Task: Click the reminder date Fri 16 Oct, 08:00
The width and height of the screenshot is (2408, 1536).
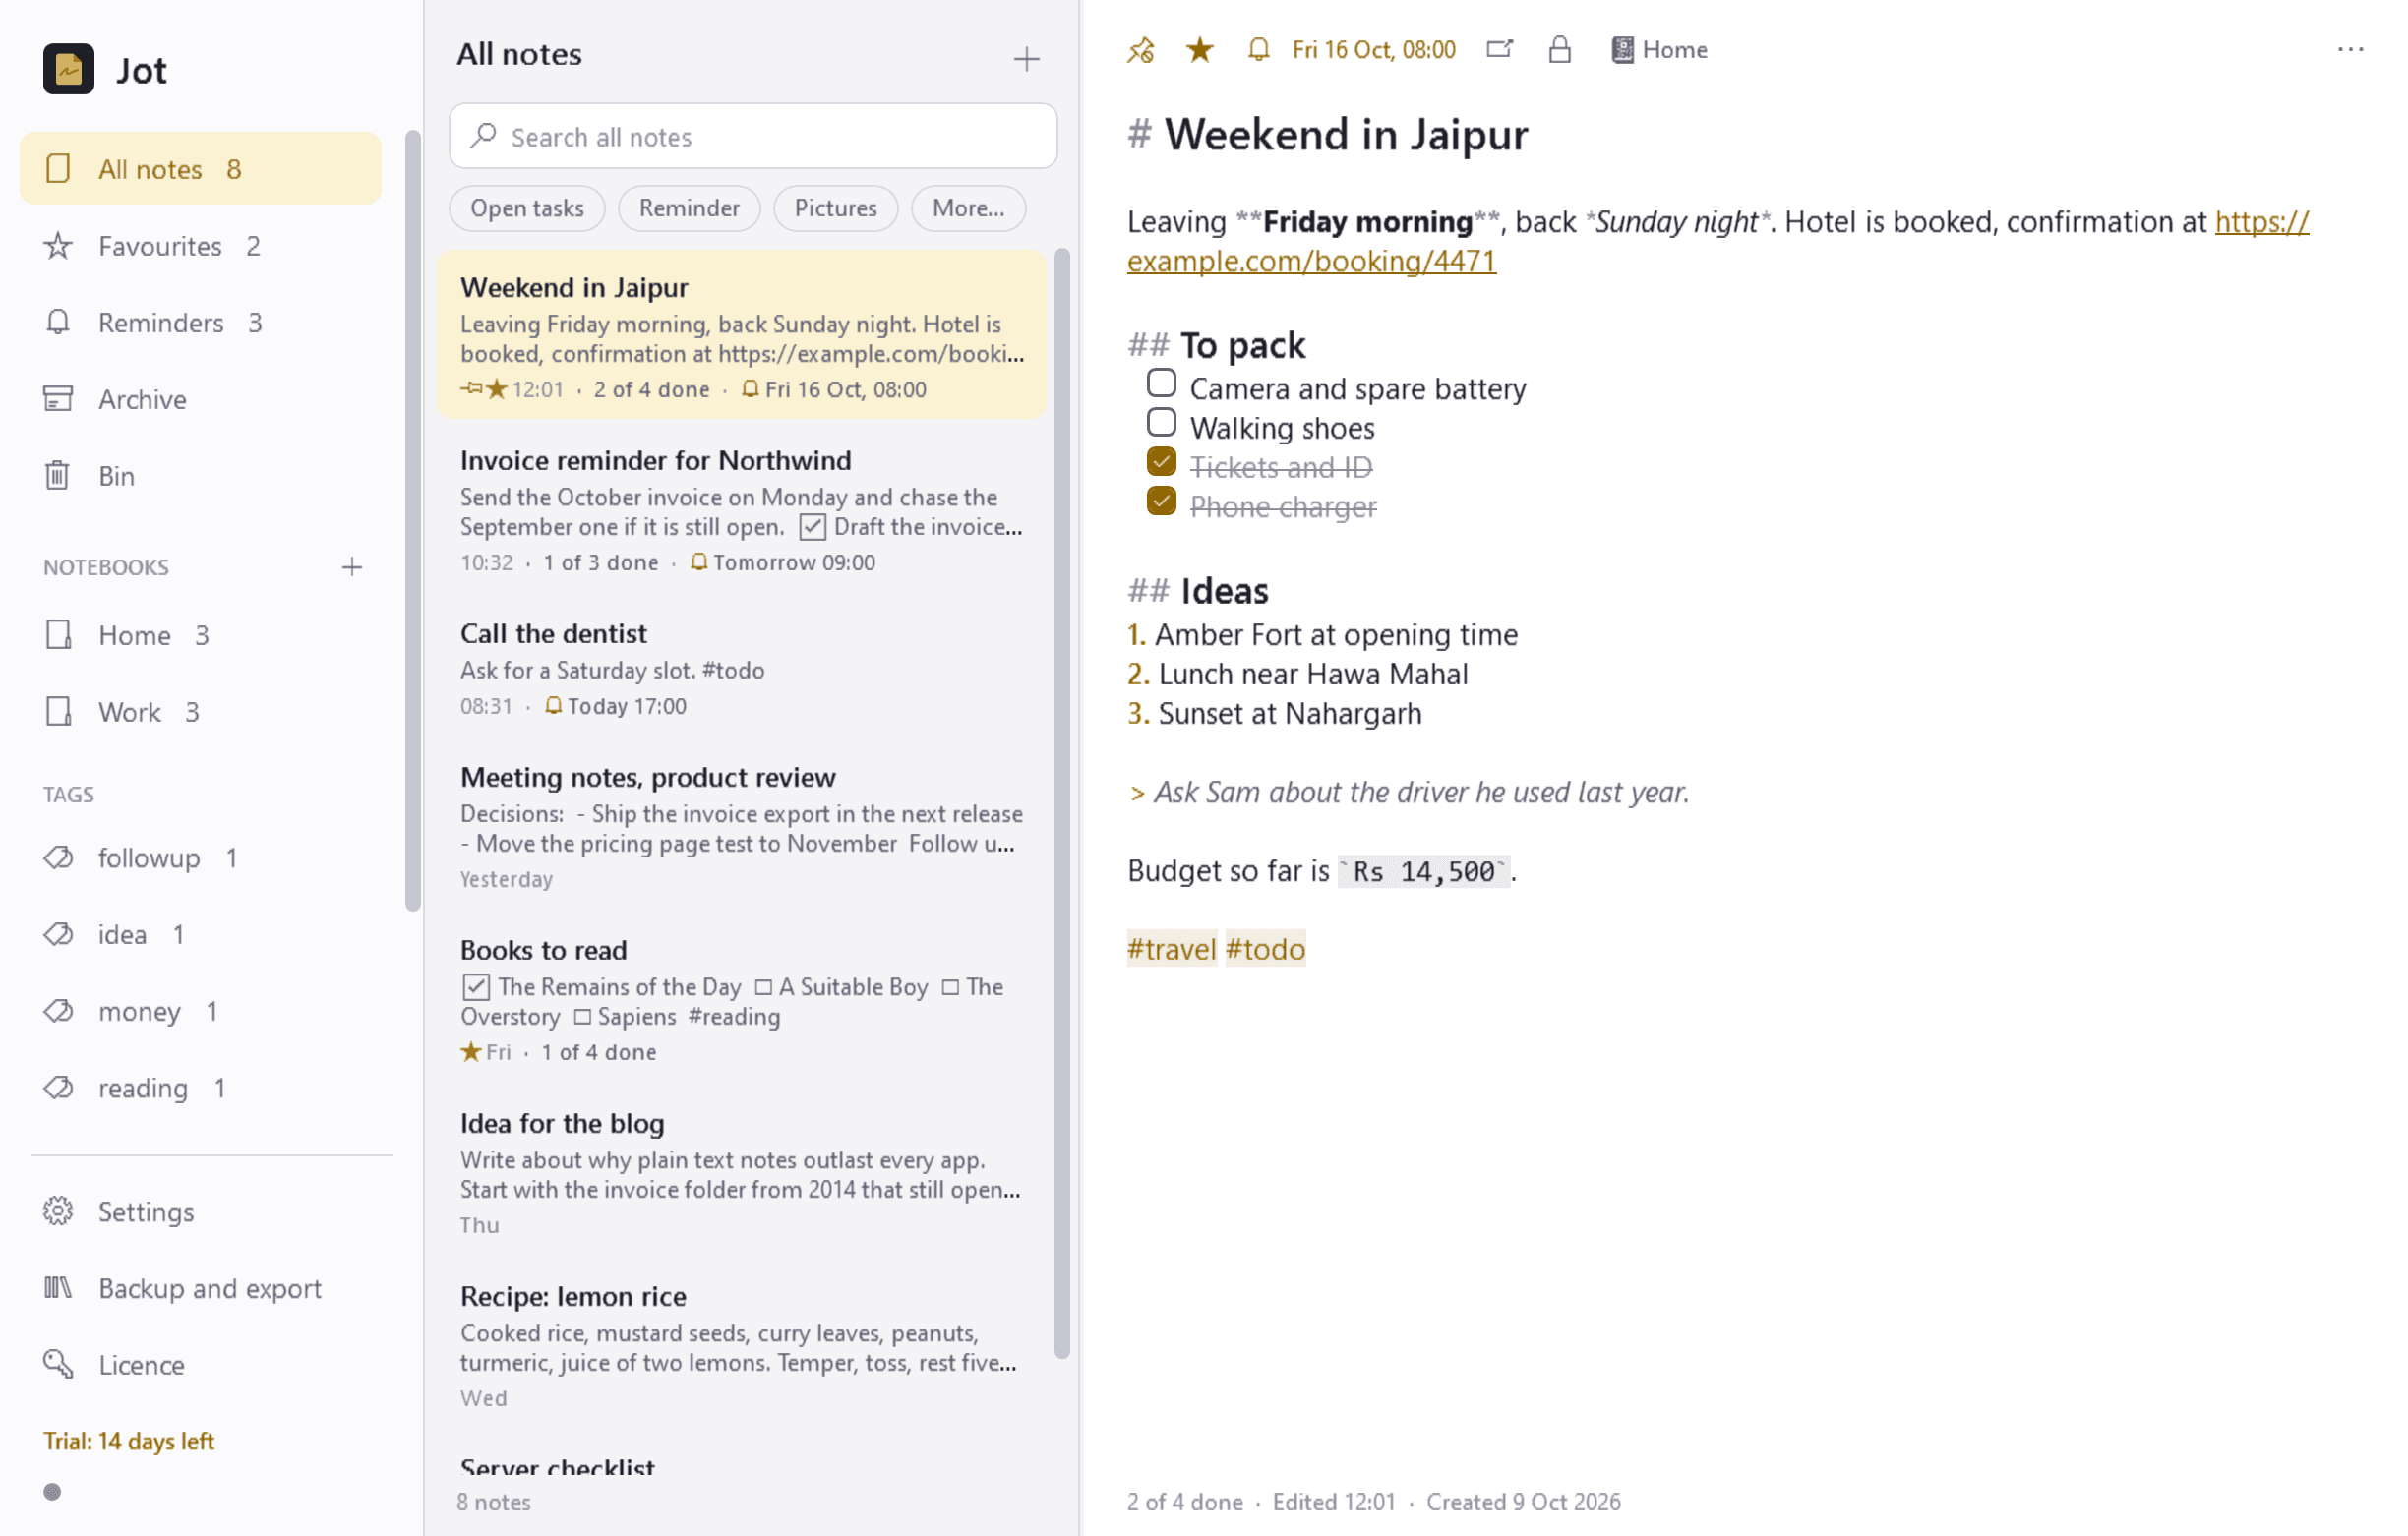Action: coord(1373,50)
